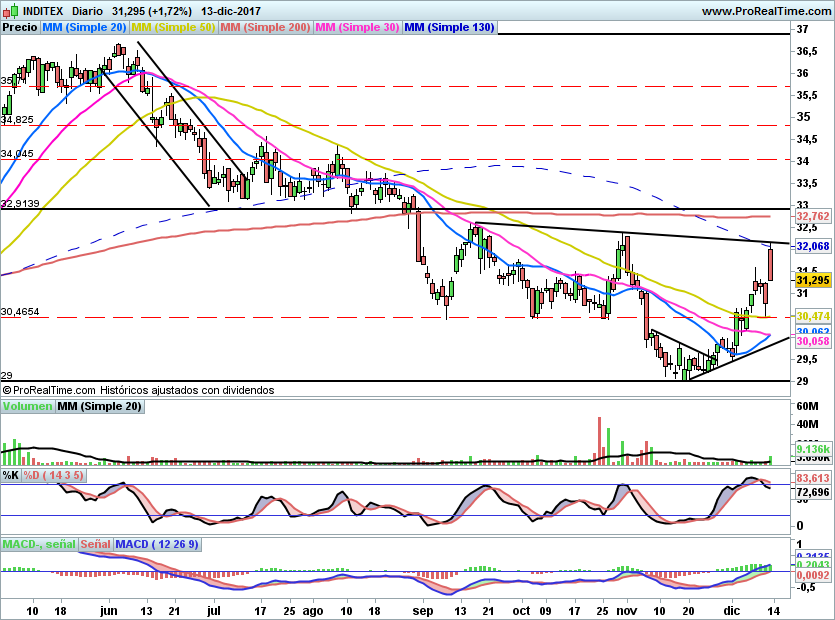This screenshot has width=835, height=620.
Task: Select the MM (Simple 20) price label
Action: [x=84, y=27]
